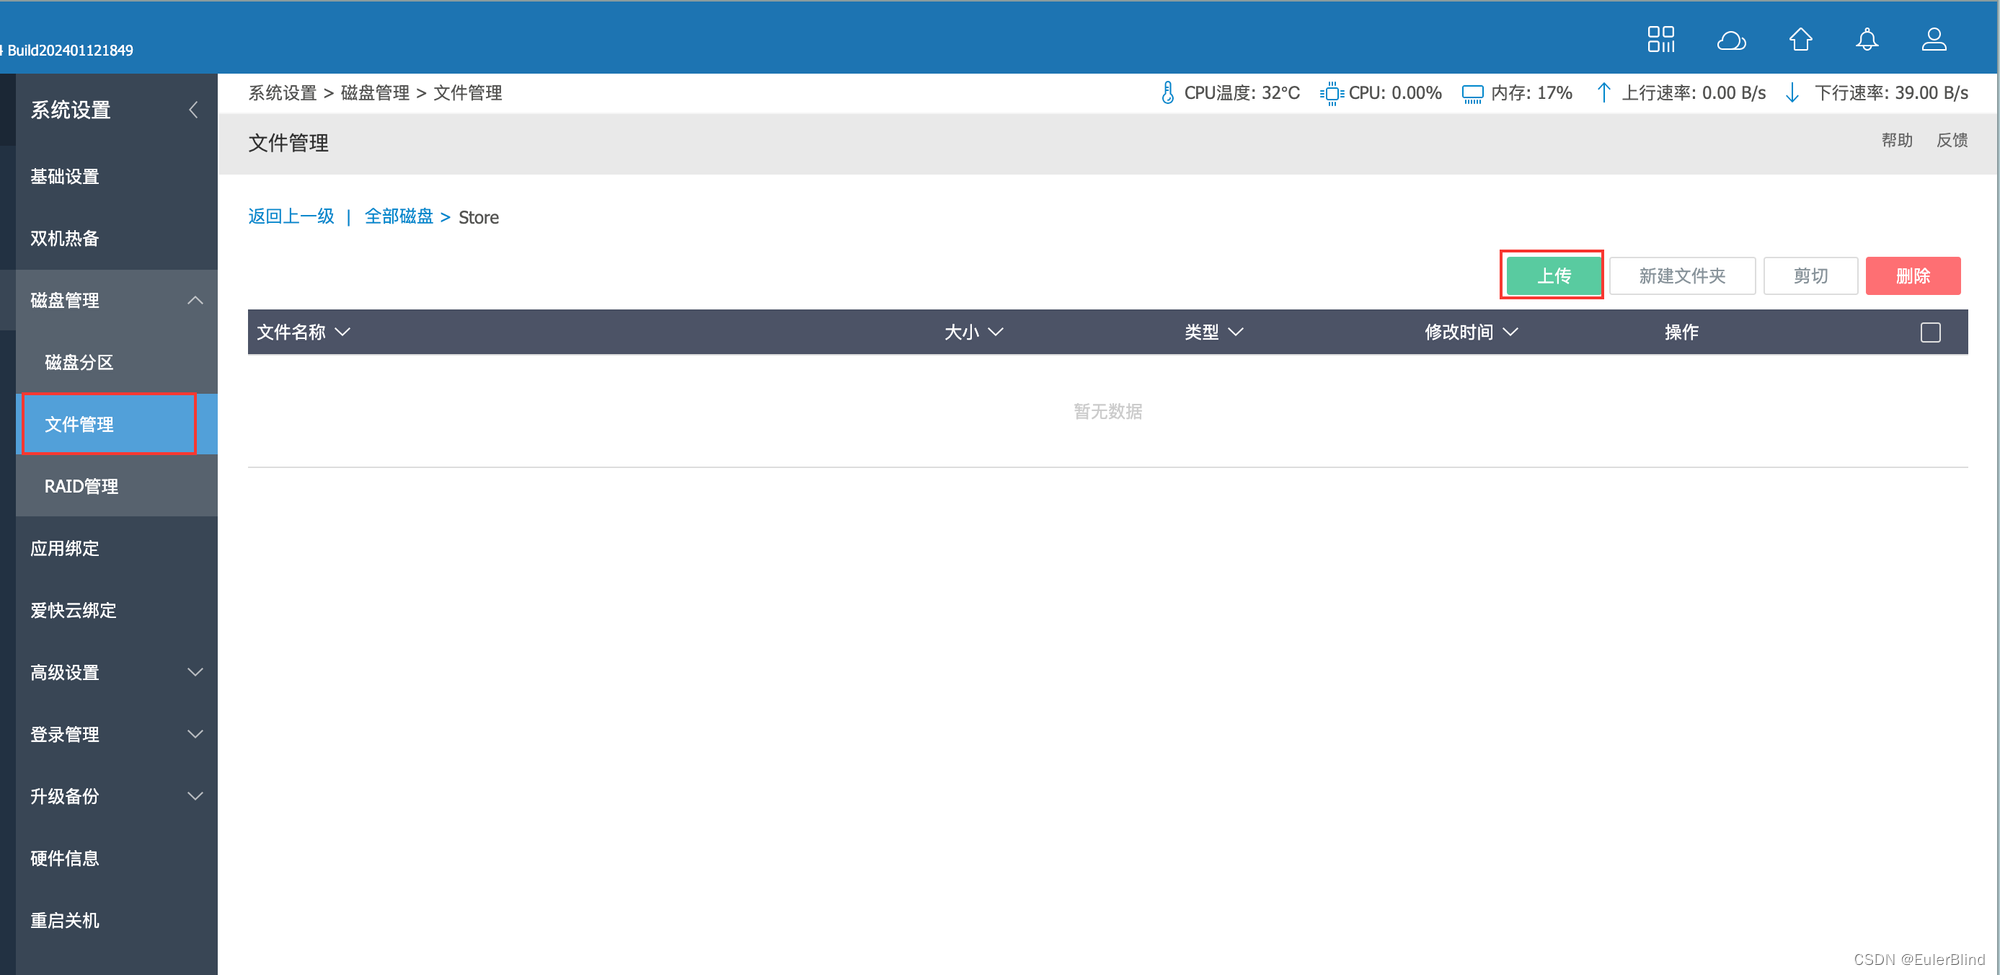
Task: Expand the 高级设置 menu chevron
Action: (195, 672)
